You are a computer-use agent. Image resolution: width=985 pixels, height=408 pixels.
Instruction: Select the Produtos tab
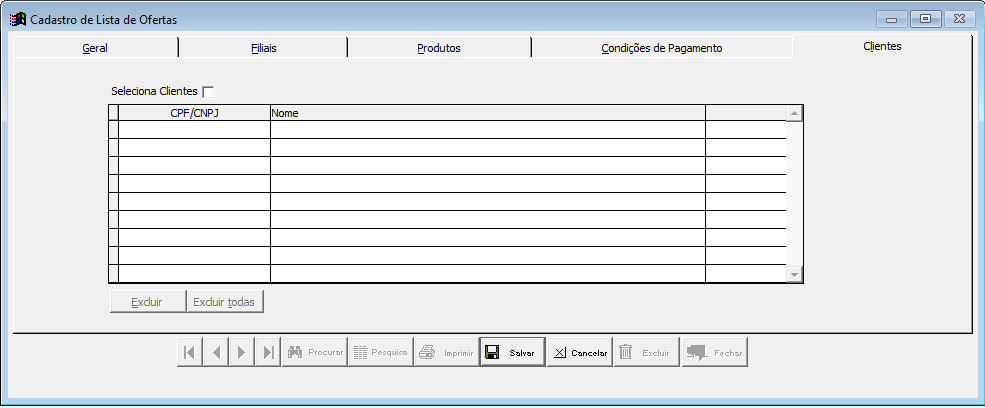click(439, 48)
